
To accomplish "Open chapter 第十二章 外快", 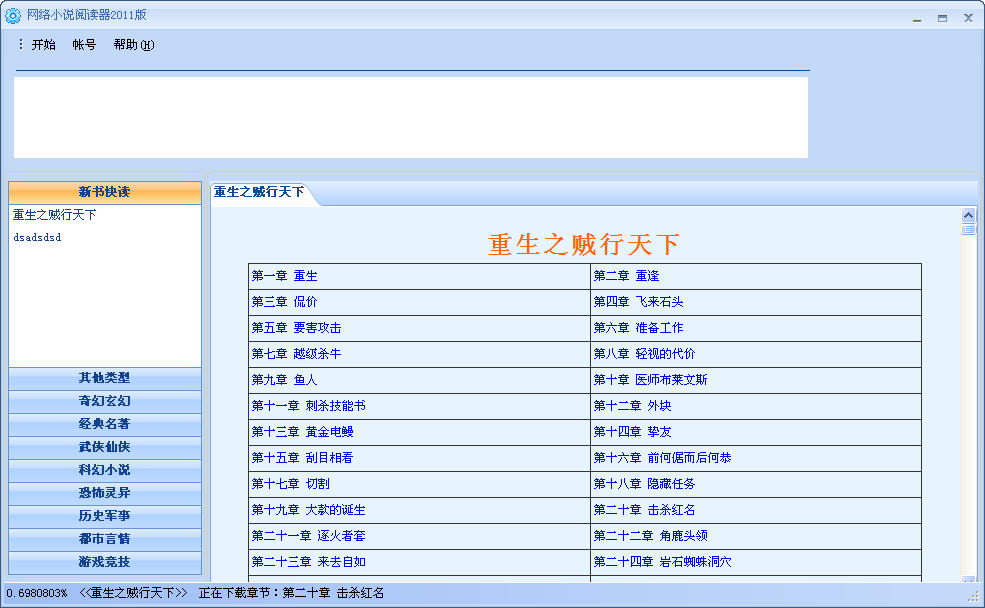I will click(x=633, y=406).
